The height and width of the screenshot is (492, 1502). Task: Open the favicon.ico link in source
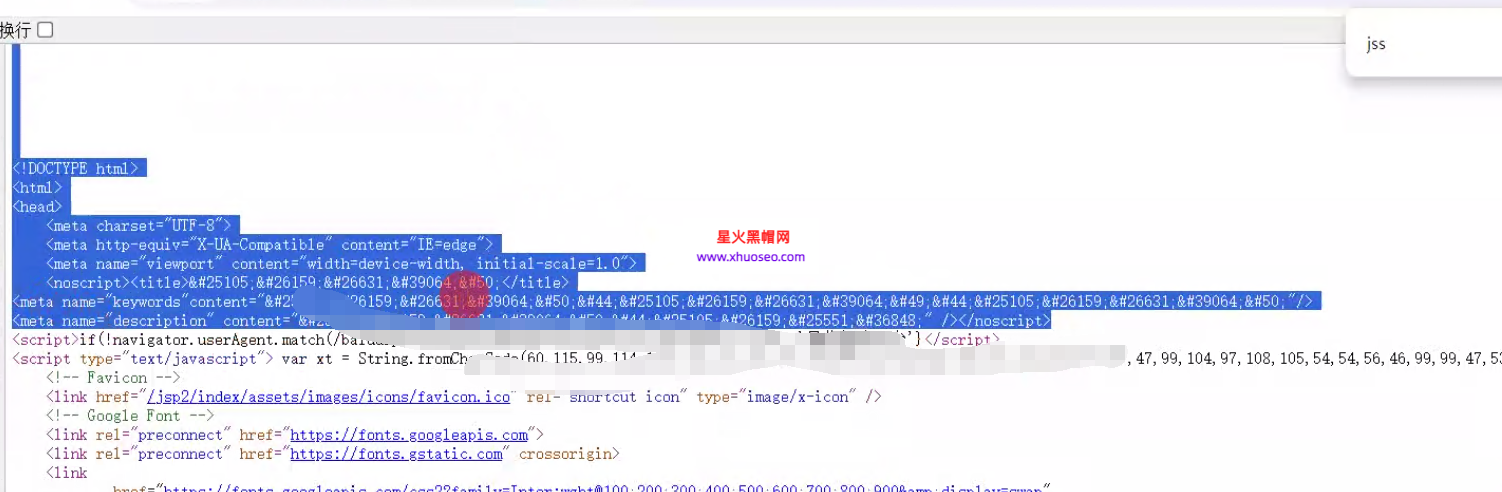(329, 397)
